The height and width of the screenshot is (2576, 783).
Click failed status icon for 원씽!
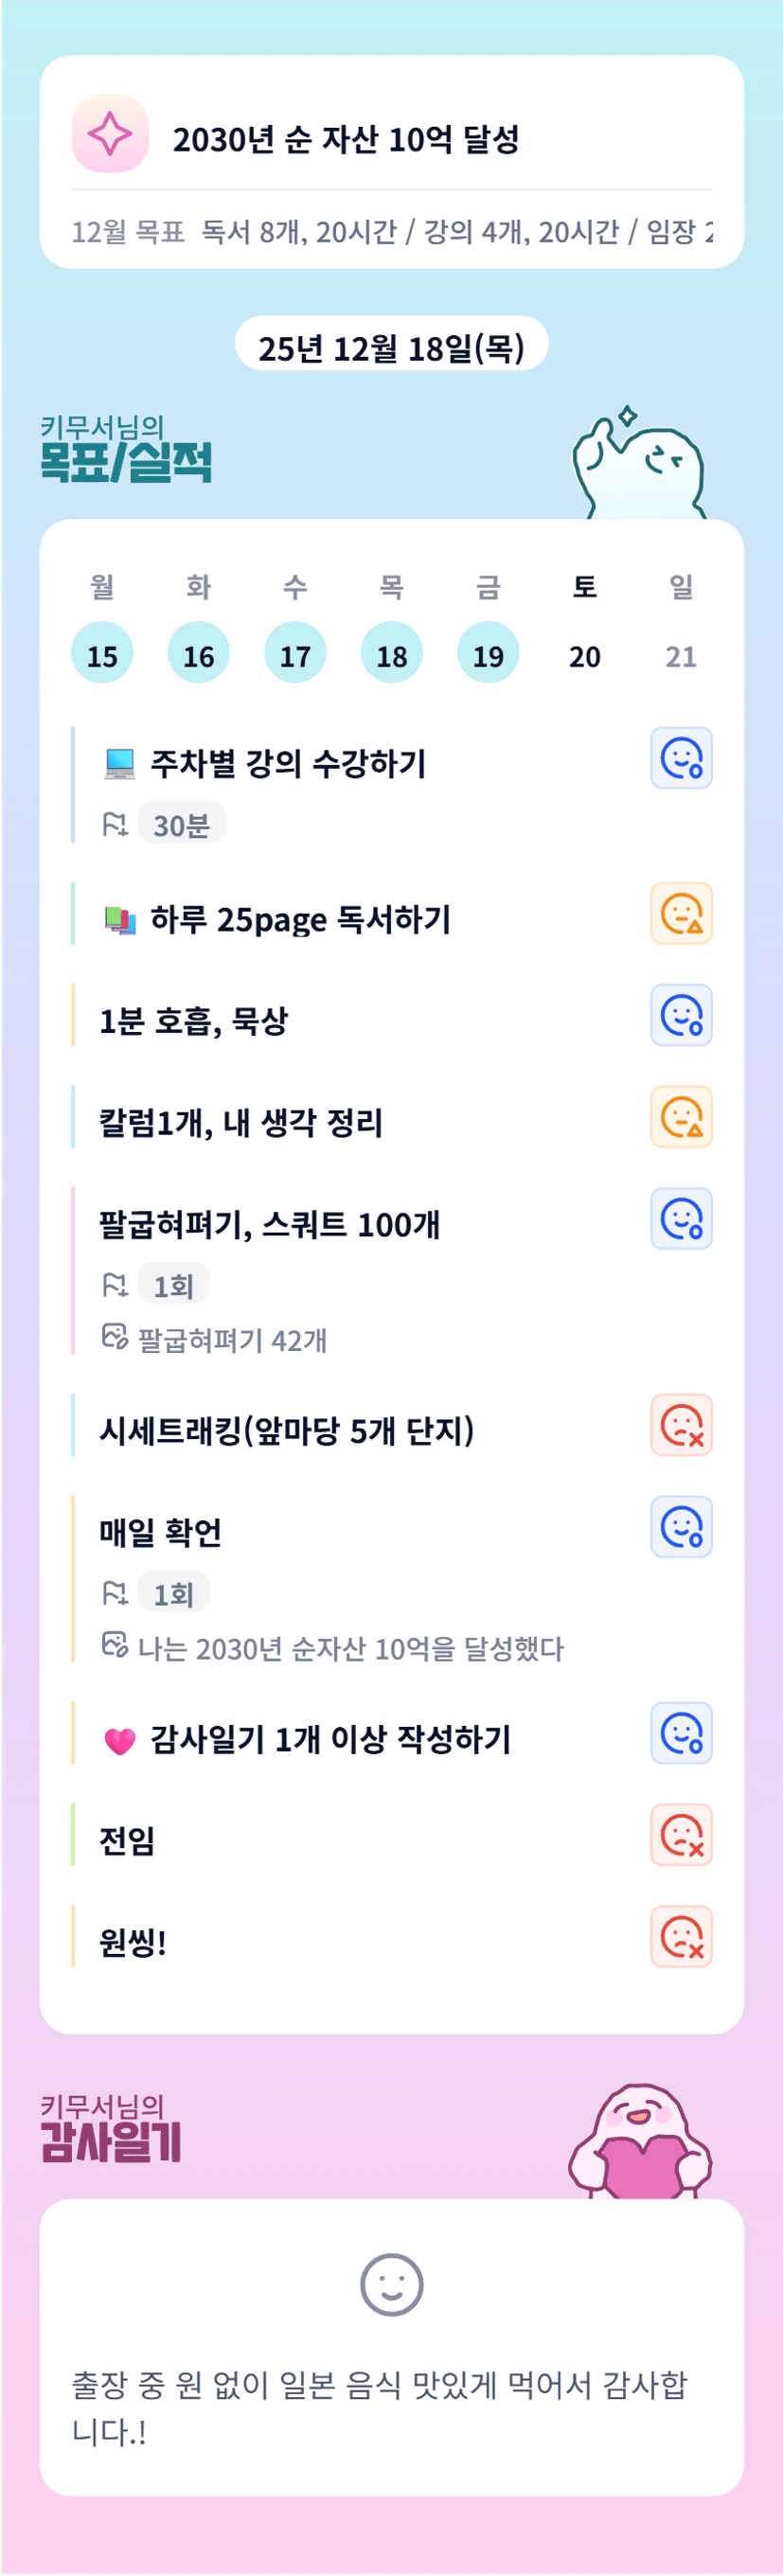(x=681, y=1937)
